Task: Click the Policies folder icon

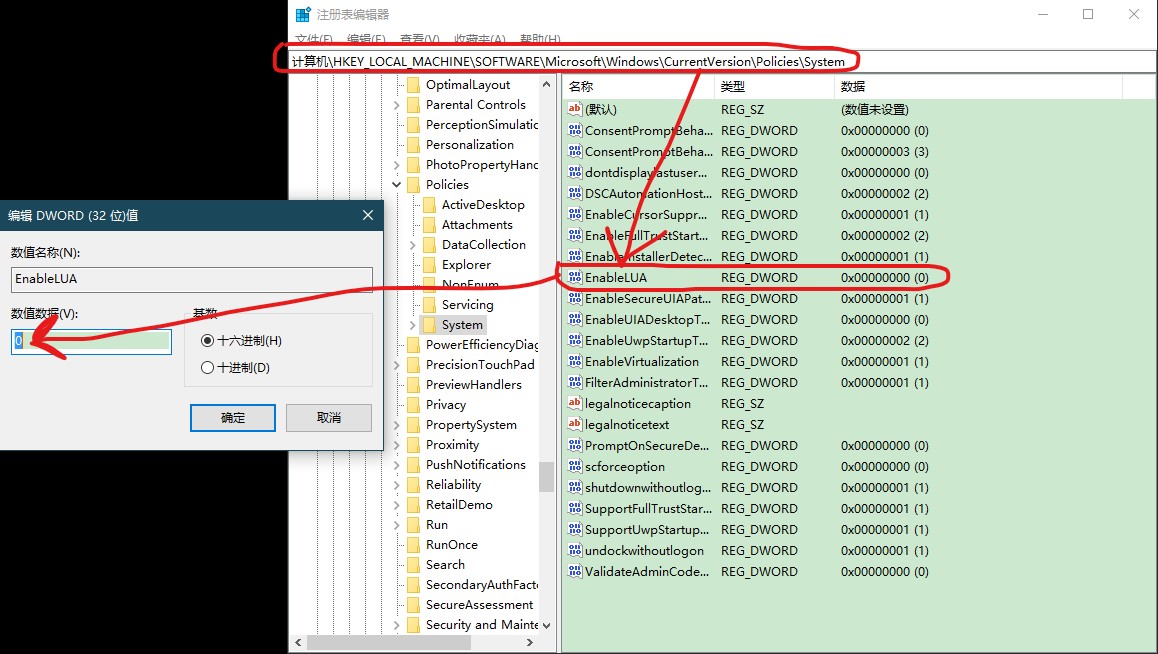Action: 414,185
